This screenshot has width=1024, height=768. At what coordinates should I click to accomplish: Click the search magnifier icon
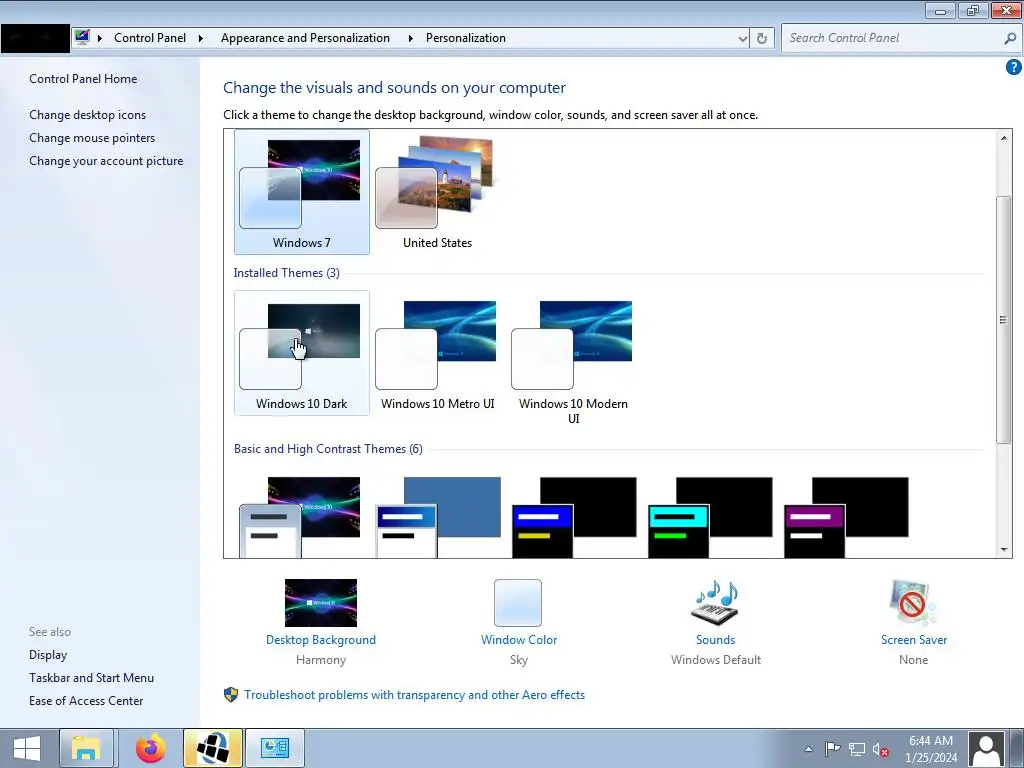[1010, 39]
